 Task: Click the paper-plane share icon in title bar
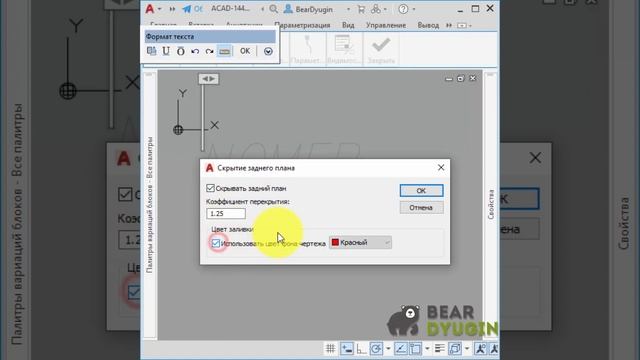(187, 9)
